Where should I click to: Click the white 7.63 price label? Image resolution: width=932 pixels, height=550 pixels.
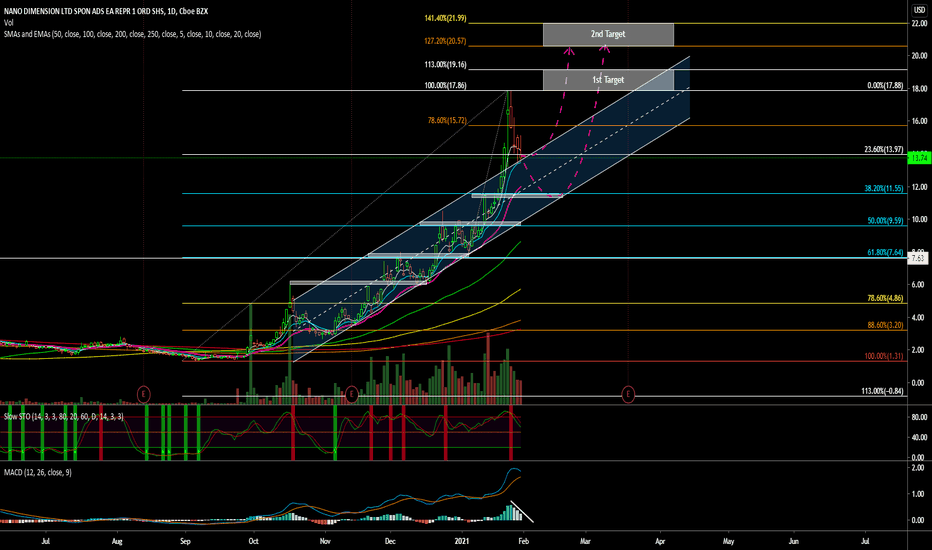918,258
